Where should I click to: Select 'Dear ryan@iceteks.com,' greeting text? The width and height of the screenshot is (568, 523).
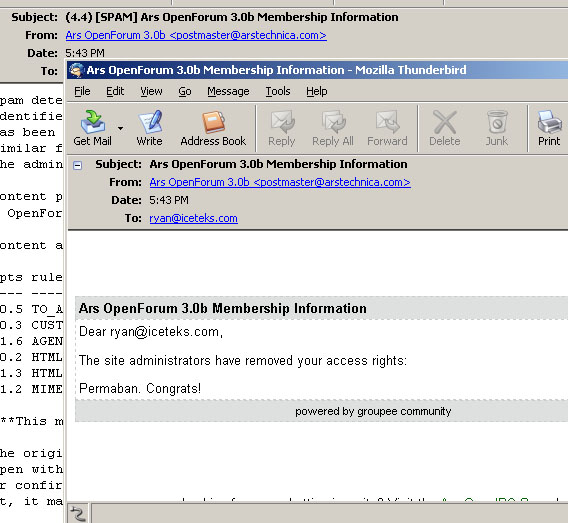[x=151, y=332]
